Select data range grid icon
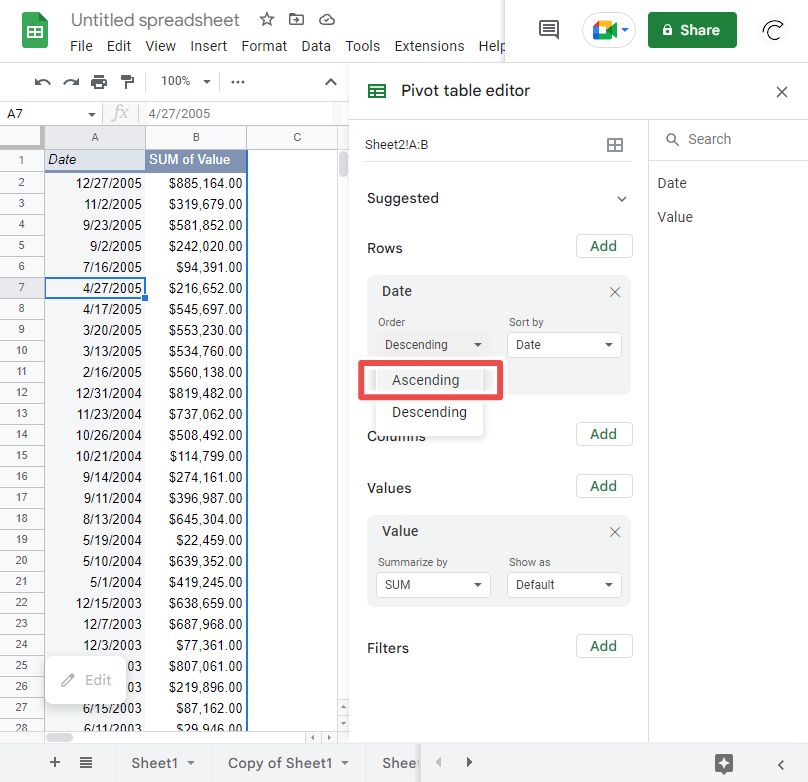 coord(615,145)
